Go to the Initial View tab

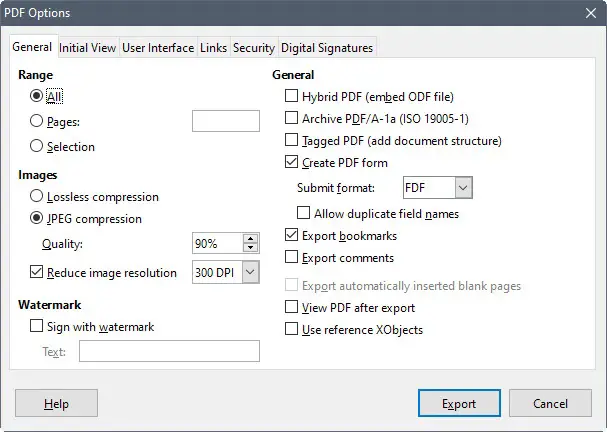pyautogui.click(x=88, y=48)
